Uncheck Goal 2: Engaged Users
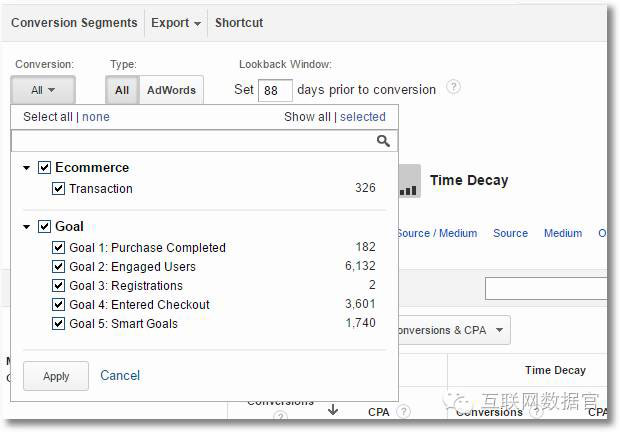This screenshot has width=620, height=432. [59, 266]
